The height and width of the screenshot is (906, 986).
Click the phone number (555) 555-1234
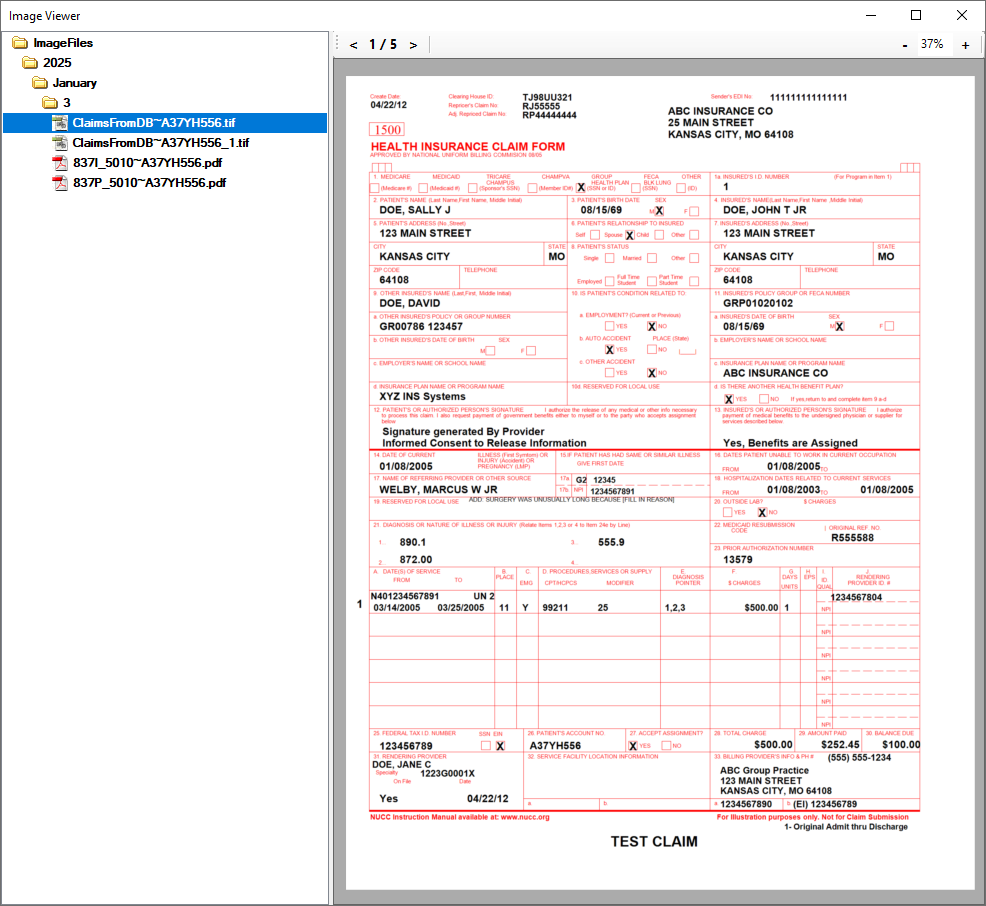[x=859, y=758]
